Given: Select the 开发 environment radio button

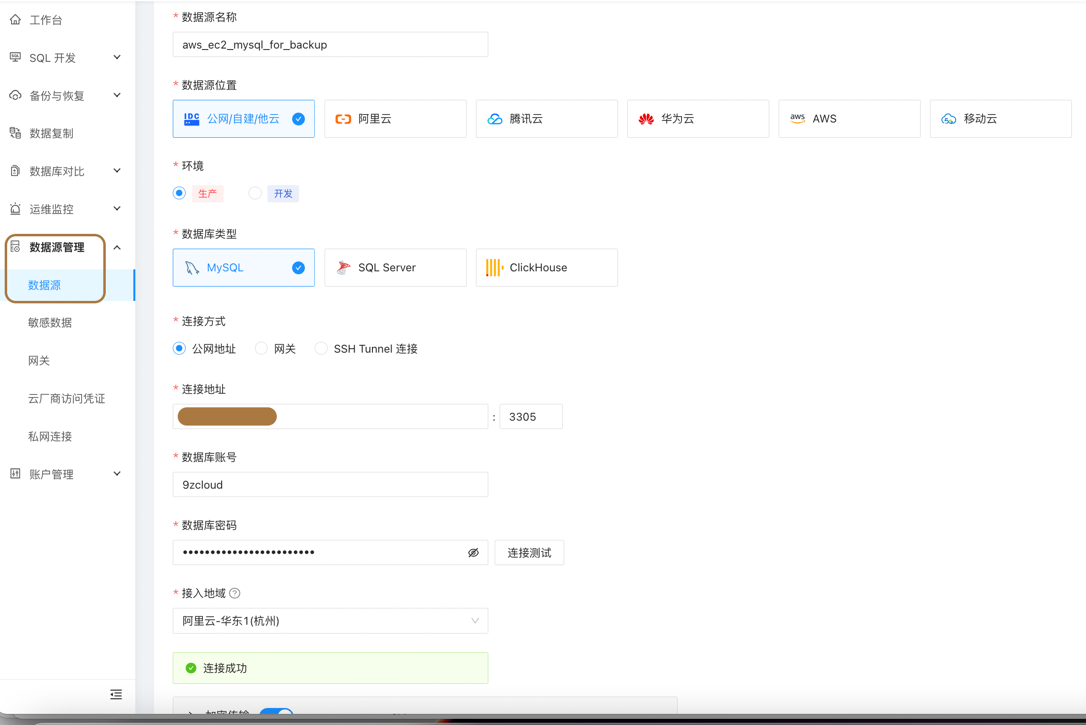Looking at the screenshot, I should coord(255,192).
